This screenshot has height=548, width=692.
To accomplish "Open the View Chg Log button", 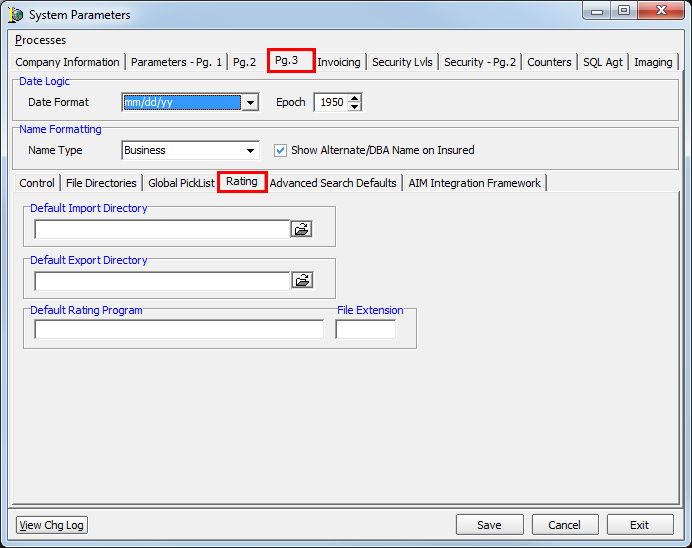I will (x=52, y=525).
